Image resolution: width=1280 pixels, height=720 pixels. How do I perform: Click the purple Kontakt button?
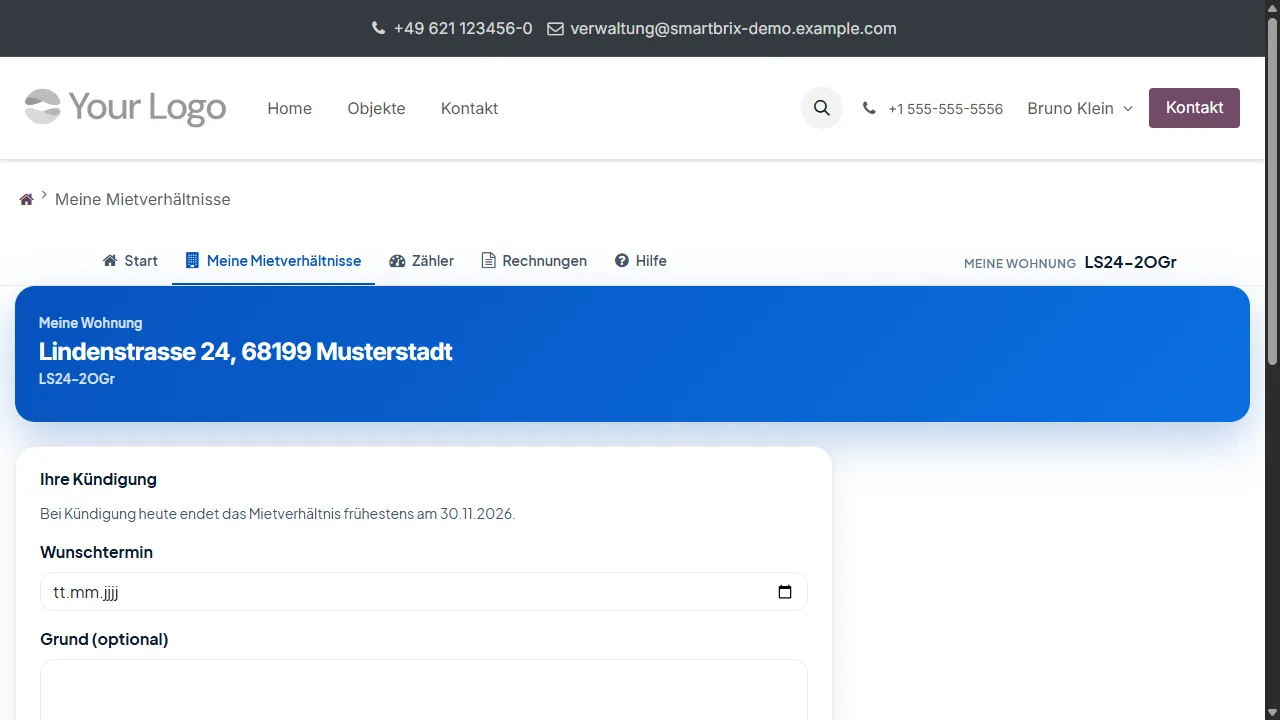1194,108
